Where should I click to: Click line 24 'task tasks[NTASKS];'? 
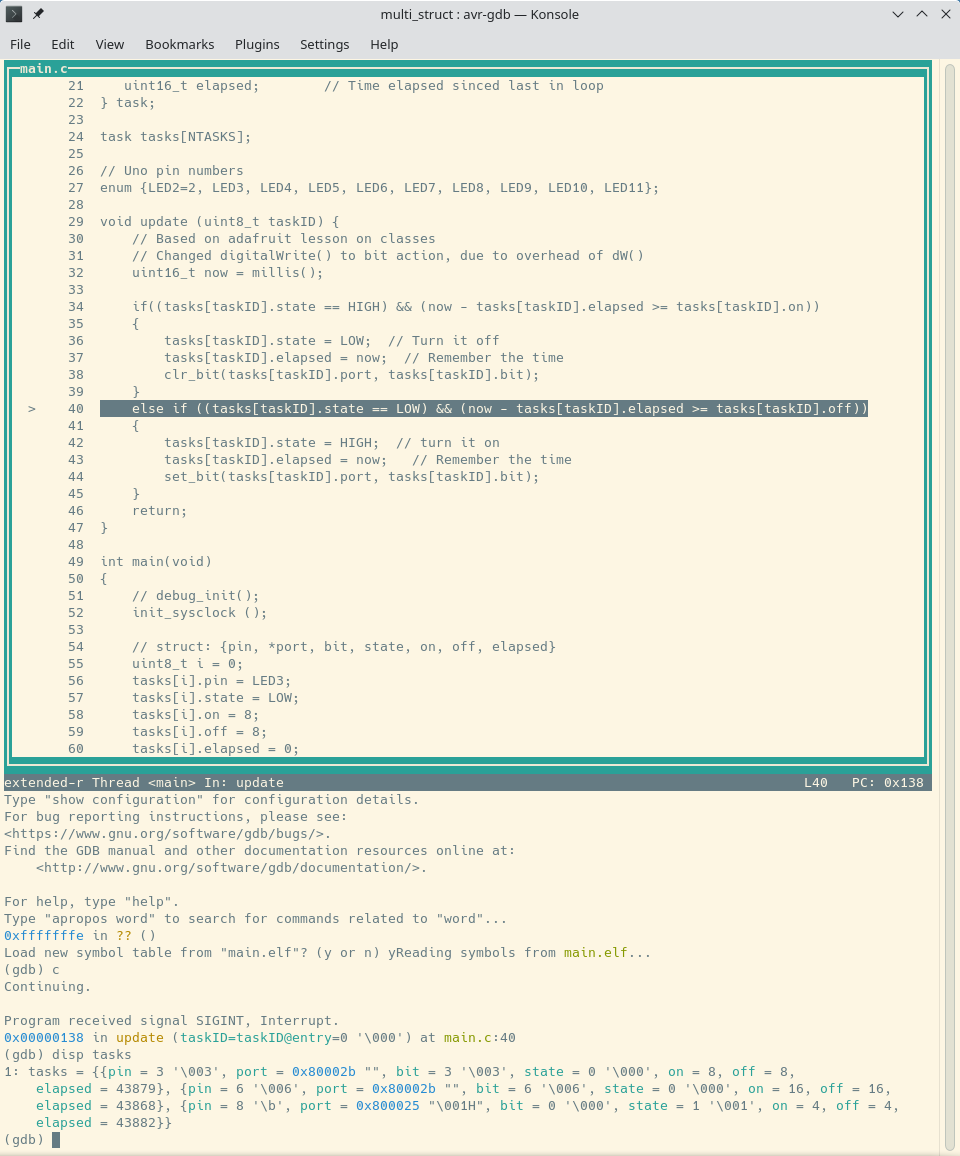(175, 136)
